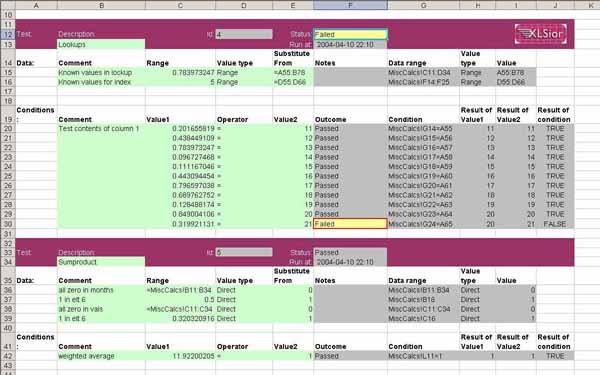Image resolution: width=600 pixels, height=375 pixels.
Task: Select the row 12 header
Action: coord(8,34)
